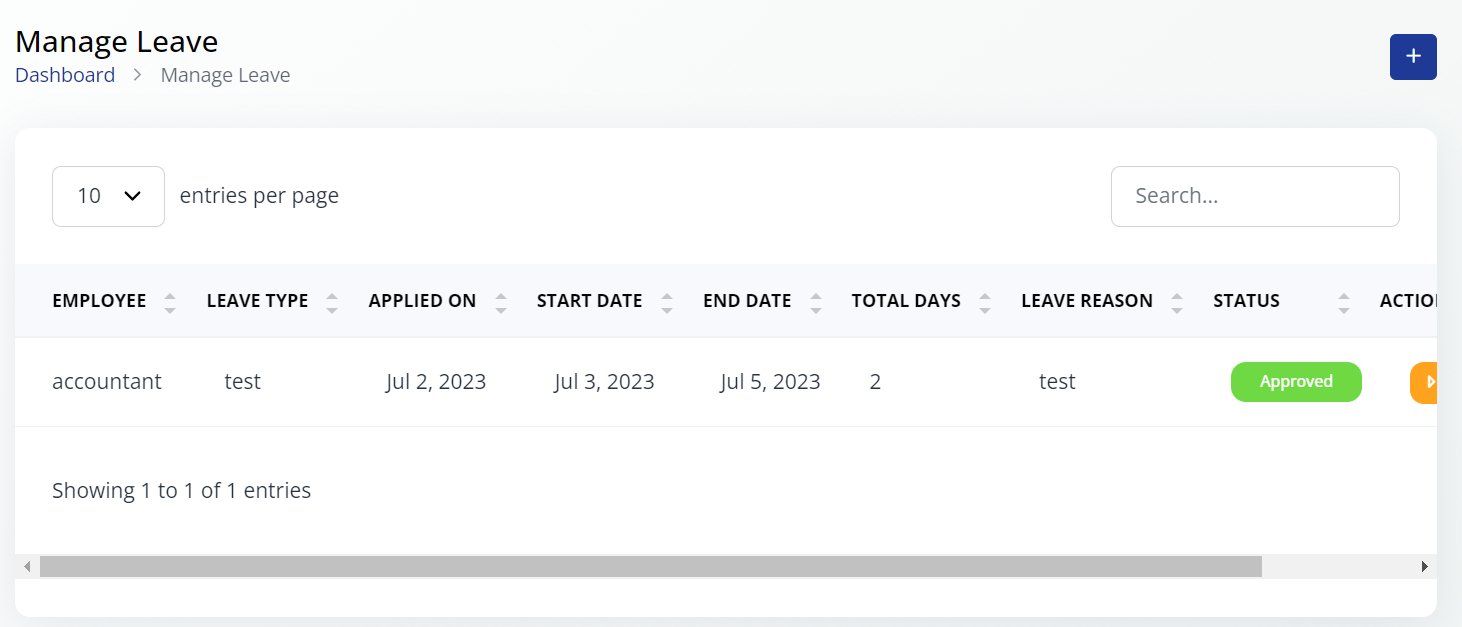Viewport: 1462px width, 627px height.
Task: Open the entries per page dropdown
Action: pos(108,196)
